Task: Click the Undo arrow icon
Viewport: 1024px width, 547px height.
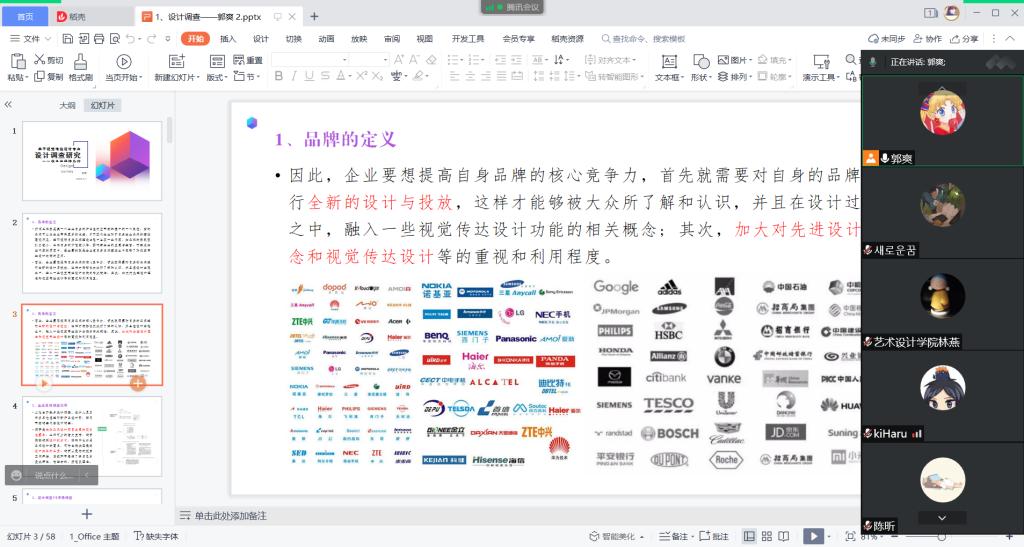Action: click(131, 39)
